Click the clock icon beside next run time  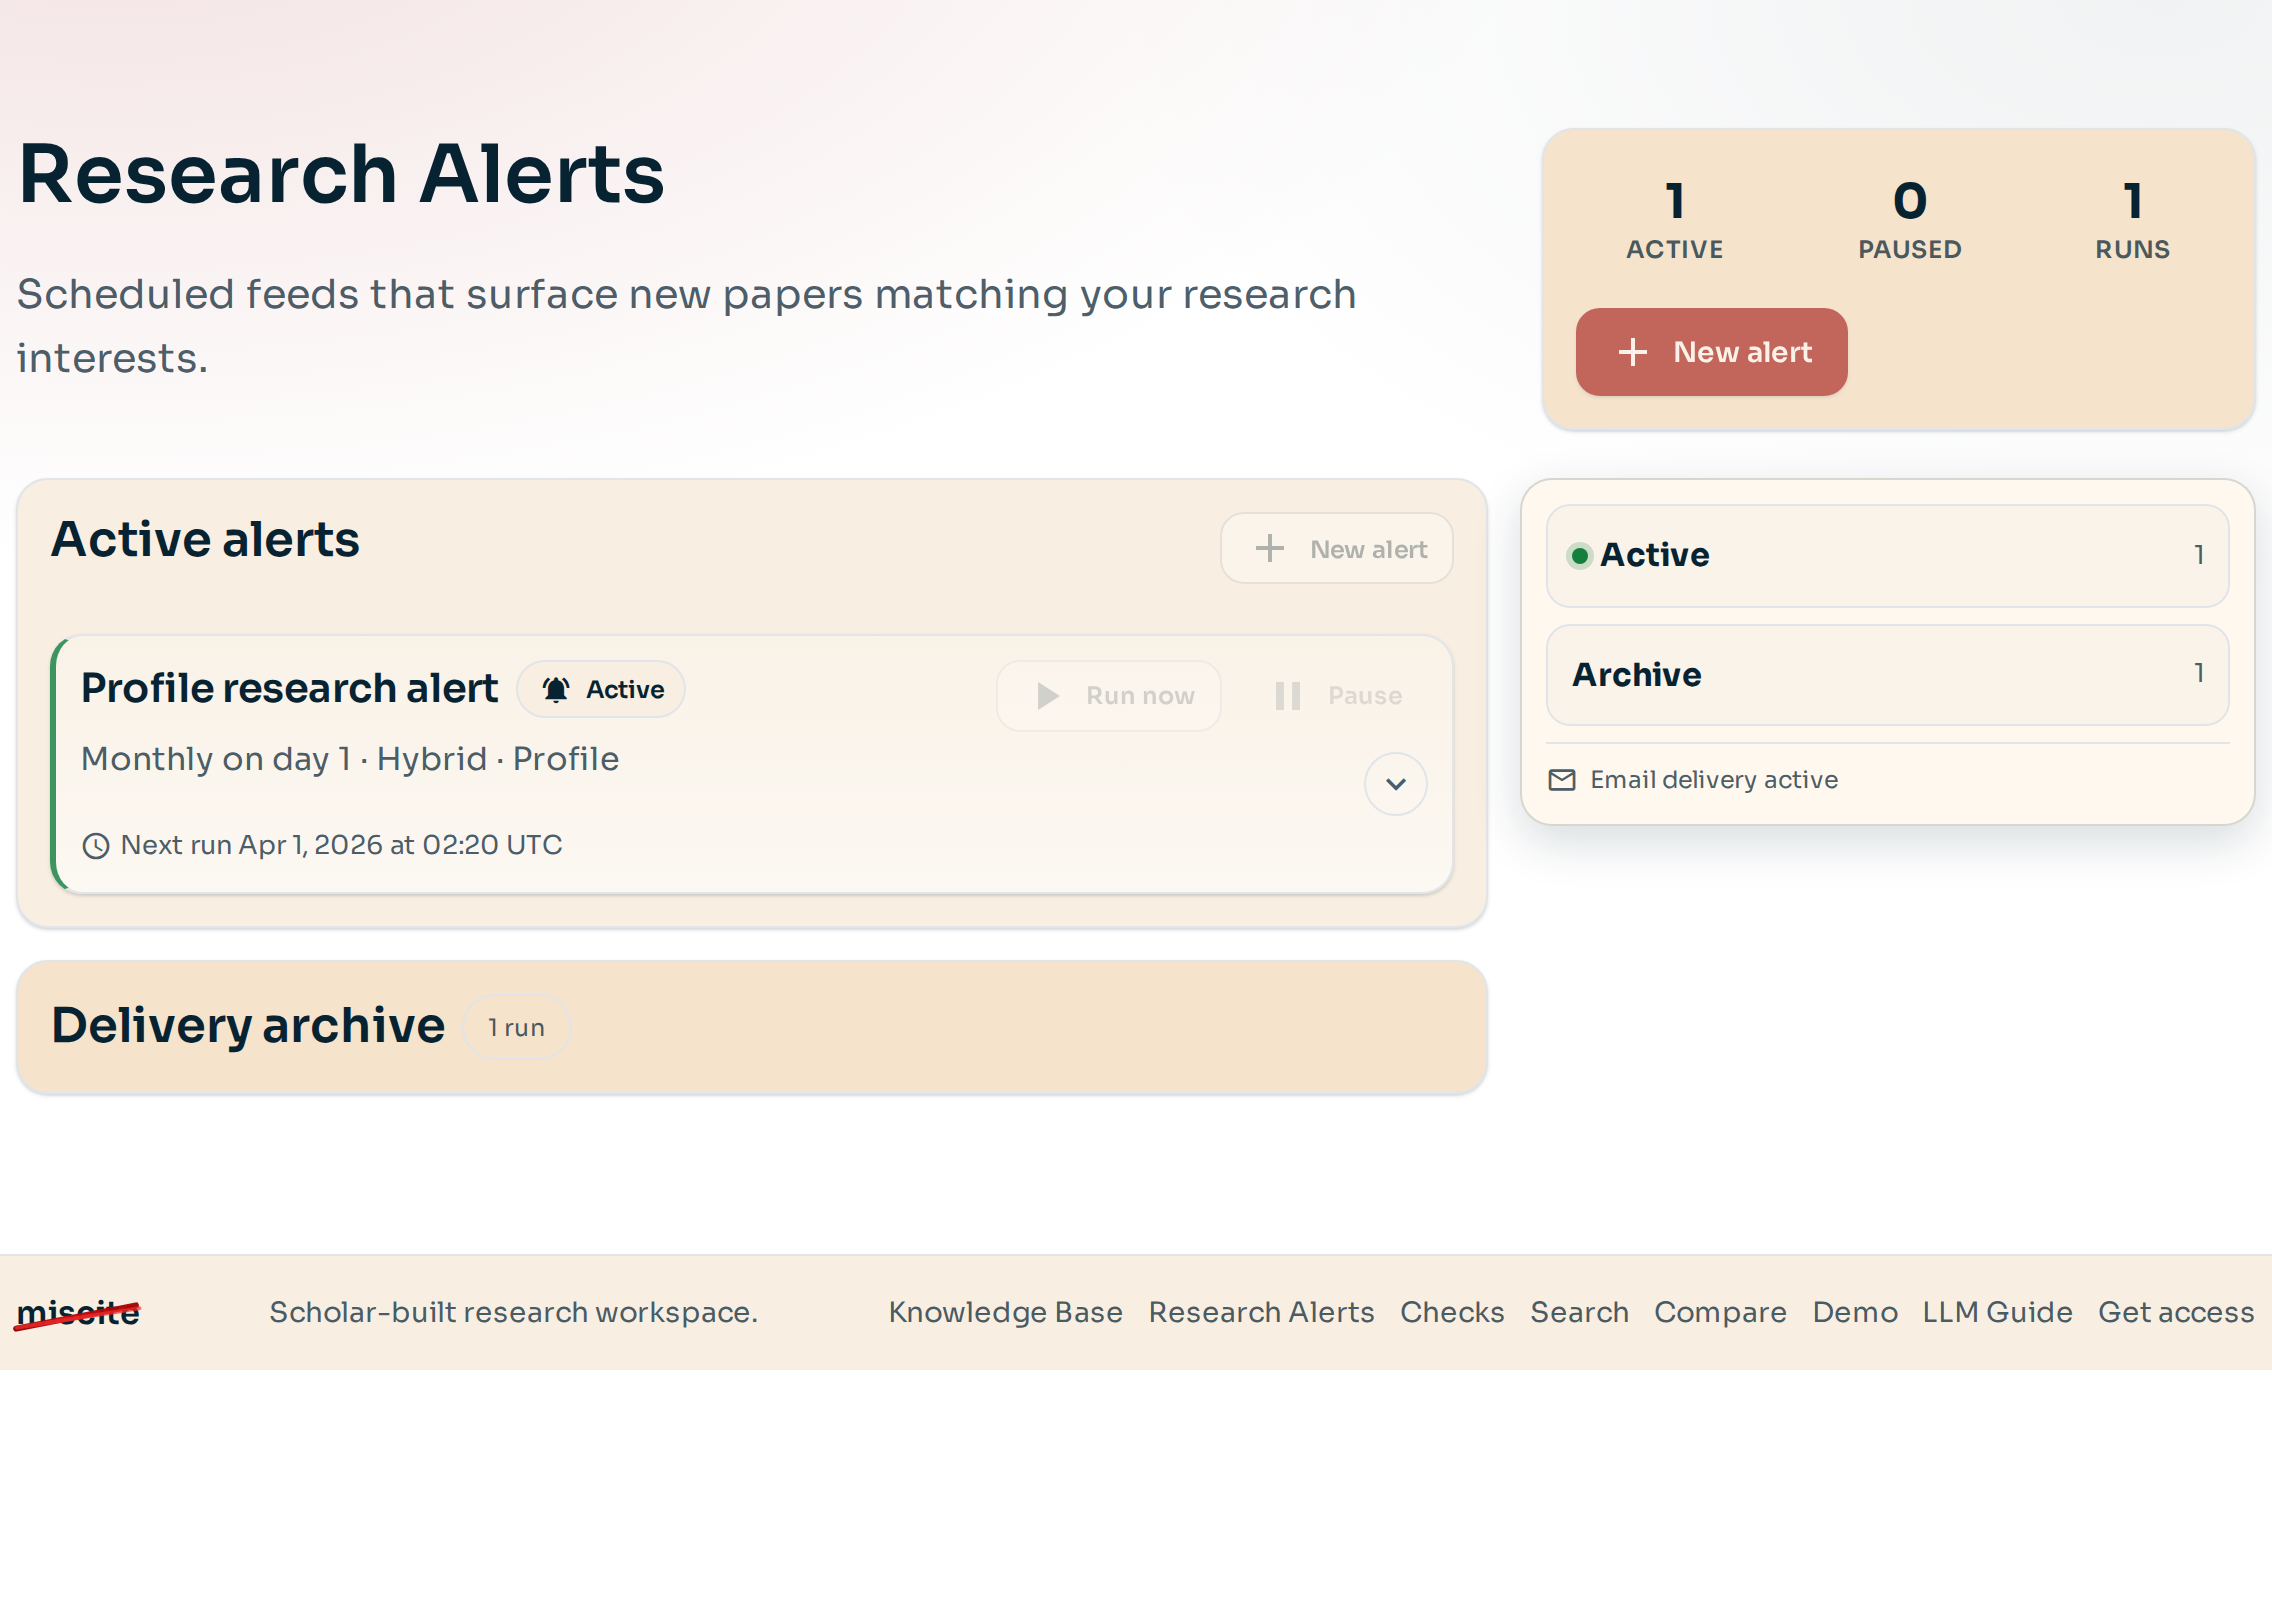pos(95,845)
